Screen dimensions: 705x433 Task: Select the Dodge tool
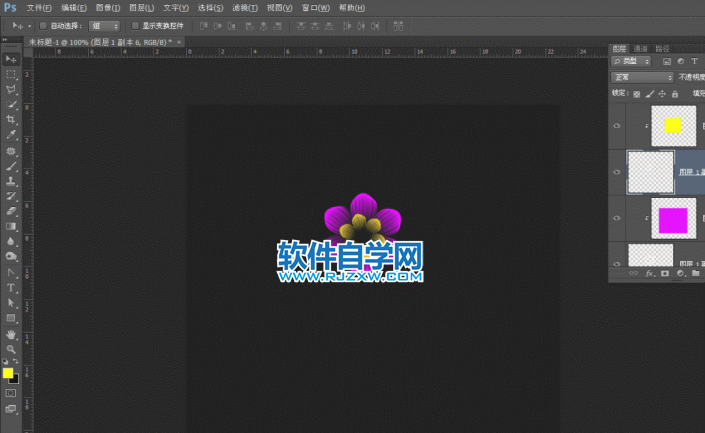[11, 256]
